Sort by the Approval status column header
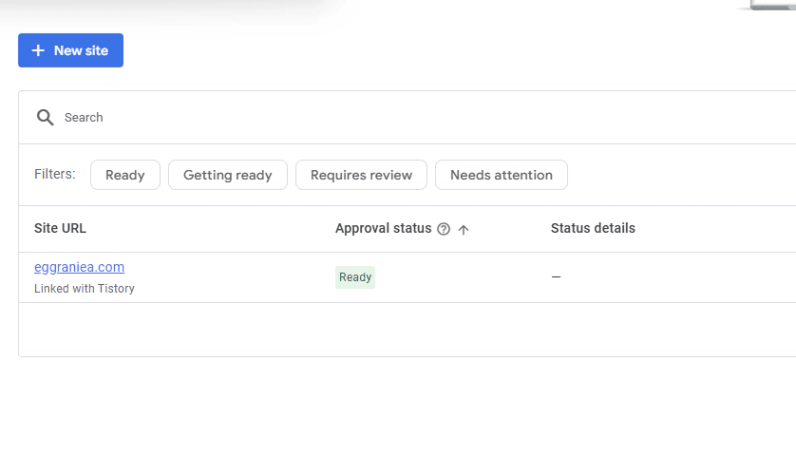796x456 pixels. pyautogui.click(x=383, y=228)
